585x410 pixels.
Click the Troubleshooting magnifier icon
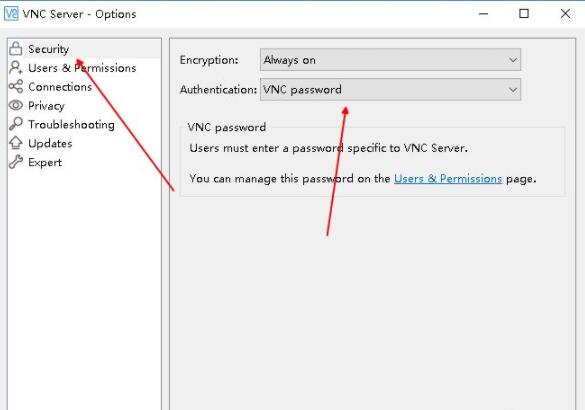pyautogui.click(x=16, y=124)
